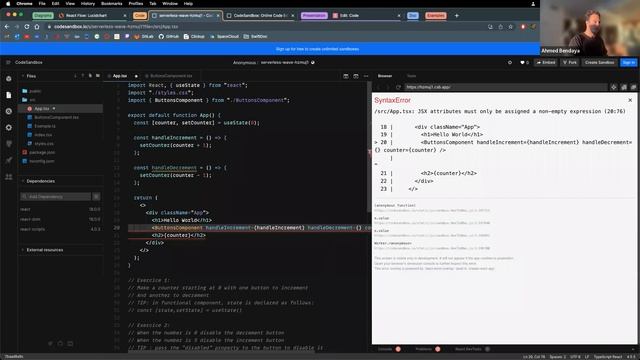This screenshot has width=640, height=360.
Task: Switch to React Flow Lucidchart Chrome tab
Action: (x=93, y=16)
